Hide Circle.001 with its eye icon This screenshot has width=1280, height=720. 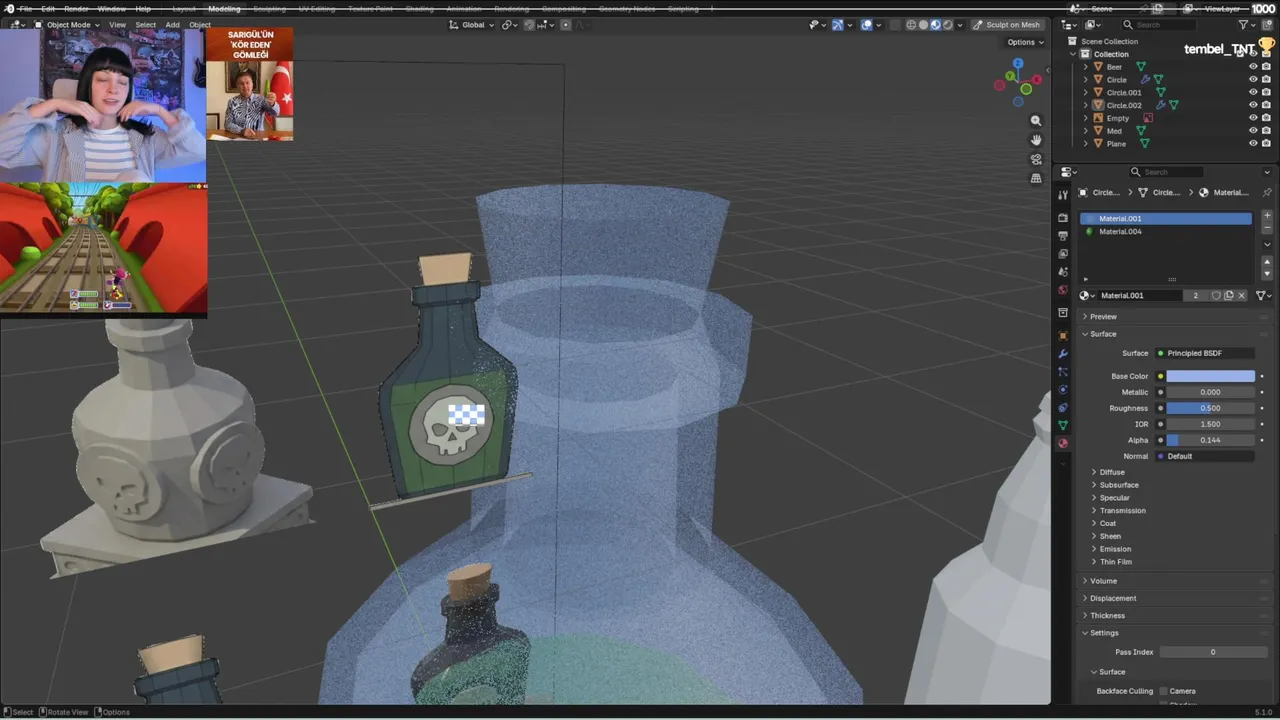[x=1253, y=92]
